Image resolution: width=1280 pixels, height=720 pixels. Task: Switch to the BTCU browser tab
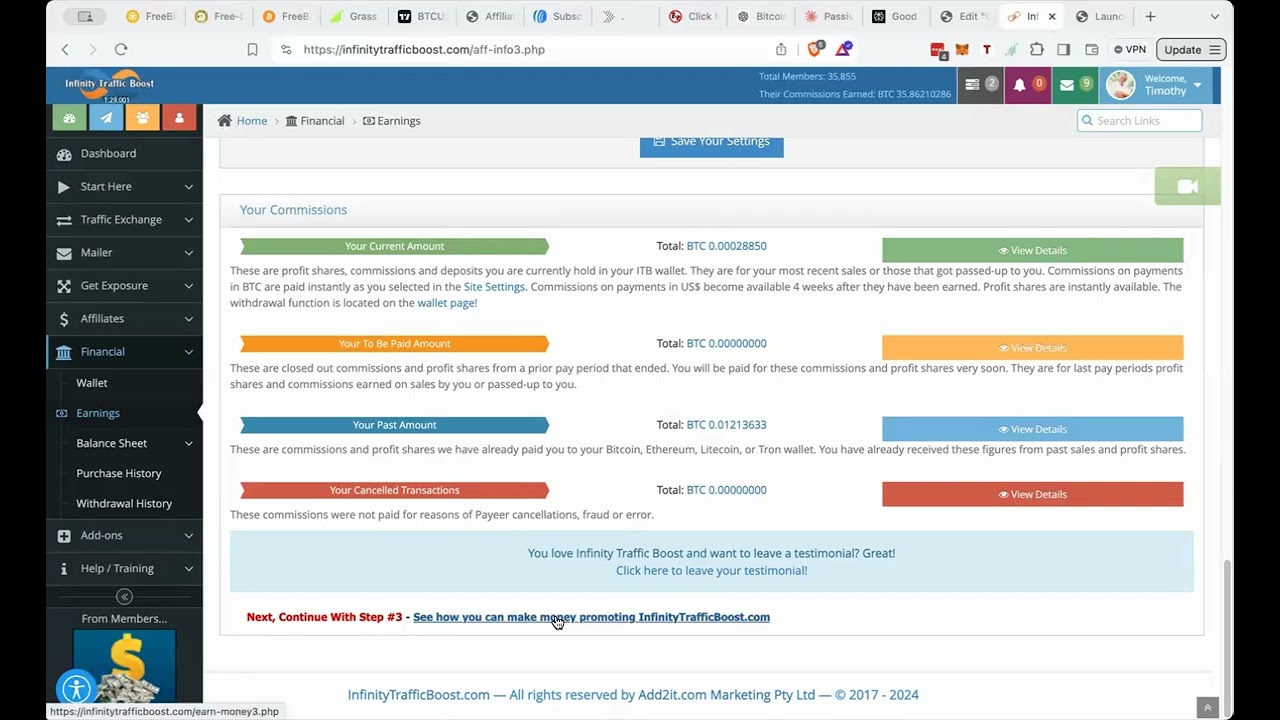coord(421,16)
